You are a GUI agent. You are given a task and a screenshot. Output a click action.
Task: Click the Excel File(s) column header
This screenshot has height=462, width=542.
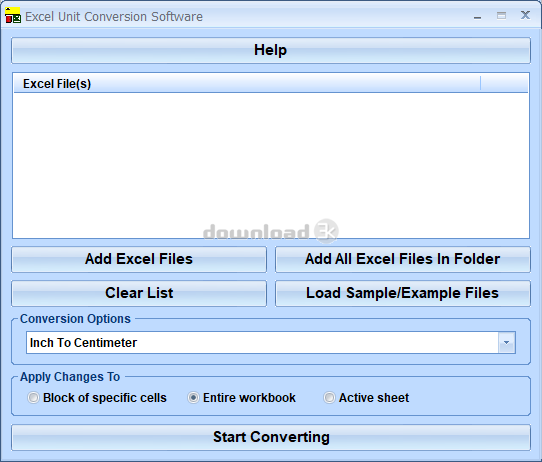pyautogui.click(x=247, y=84)
